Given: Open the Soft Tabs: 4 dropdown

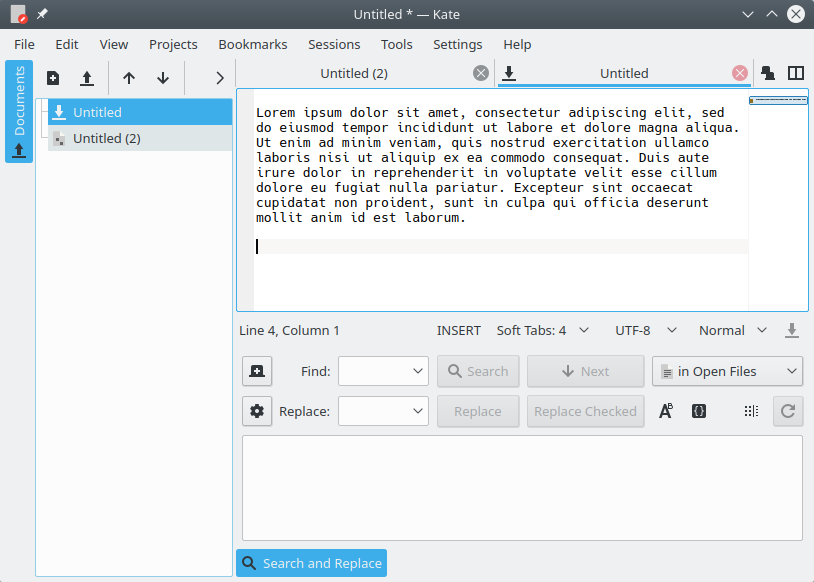Looking at the screenshot, I should coord(542,331).
